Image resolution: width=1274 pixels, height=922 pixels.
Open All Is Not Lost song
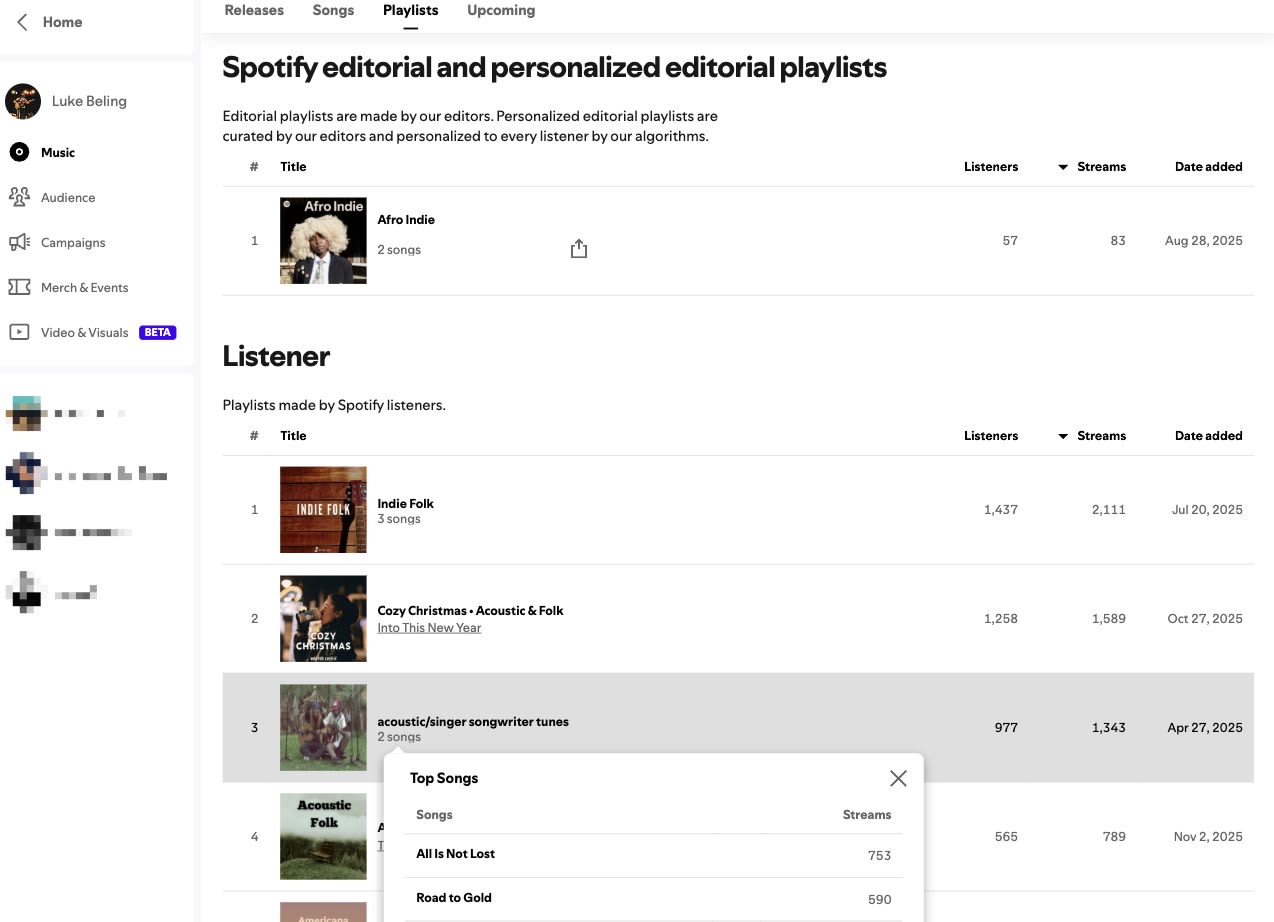[x=455, y=854]
